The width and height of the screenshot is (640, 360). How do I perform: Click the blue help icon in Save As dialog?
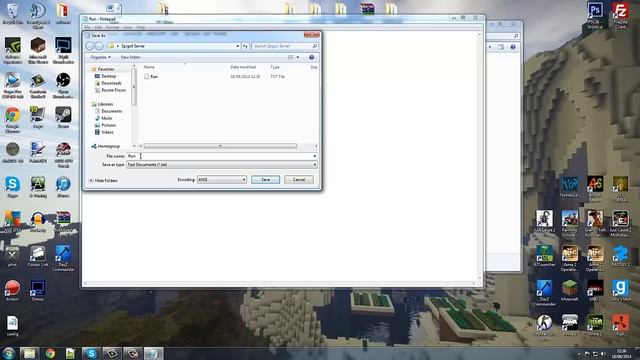311,58
